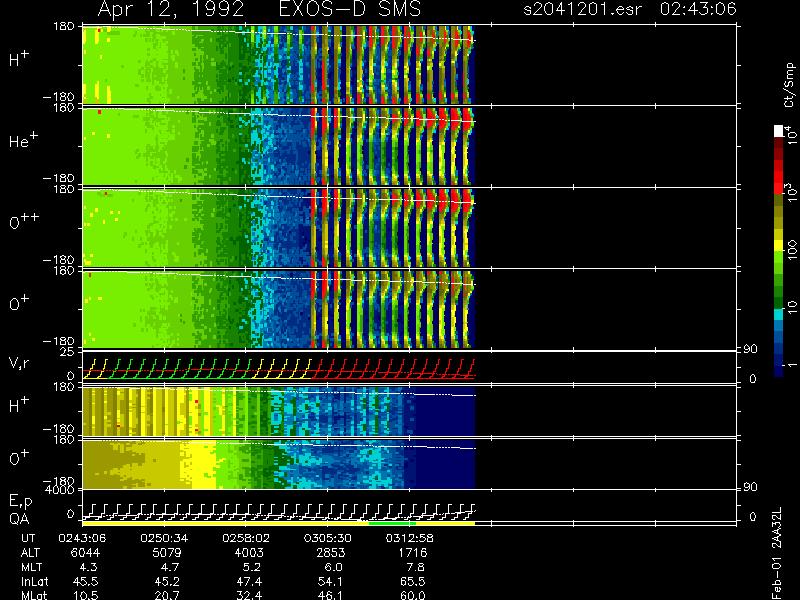
Task: Select the UT value '0312:58'
Action: tap(409, 538)
